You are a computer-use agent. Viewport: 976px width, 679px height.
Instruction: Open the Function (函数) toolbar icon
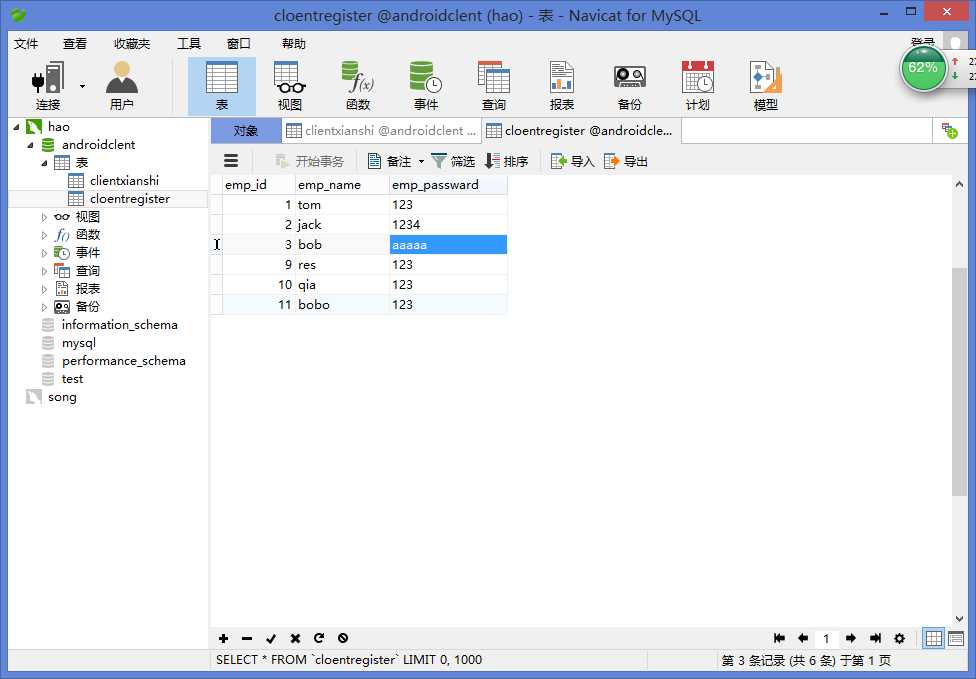358,86
